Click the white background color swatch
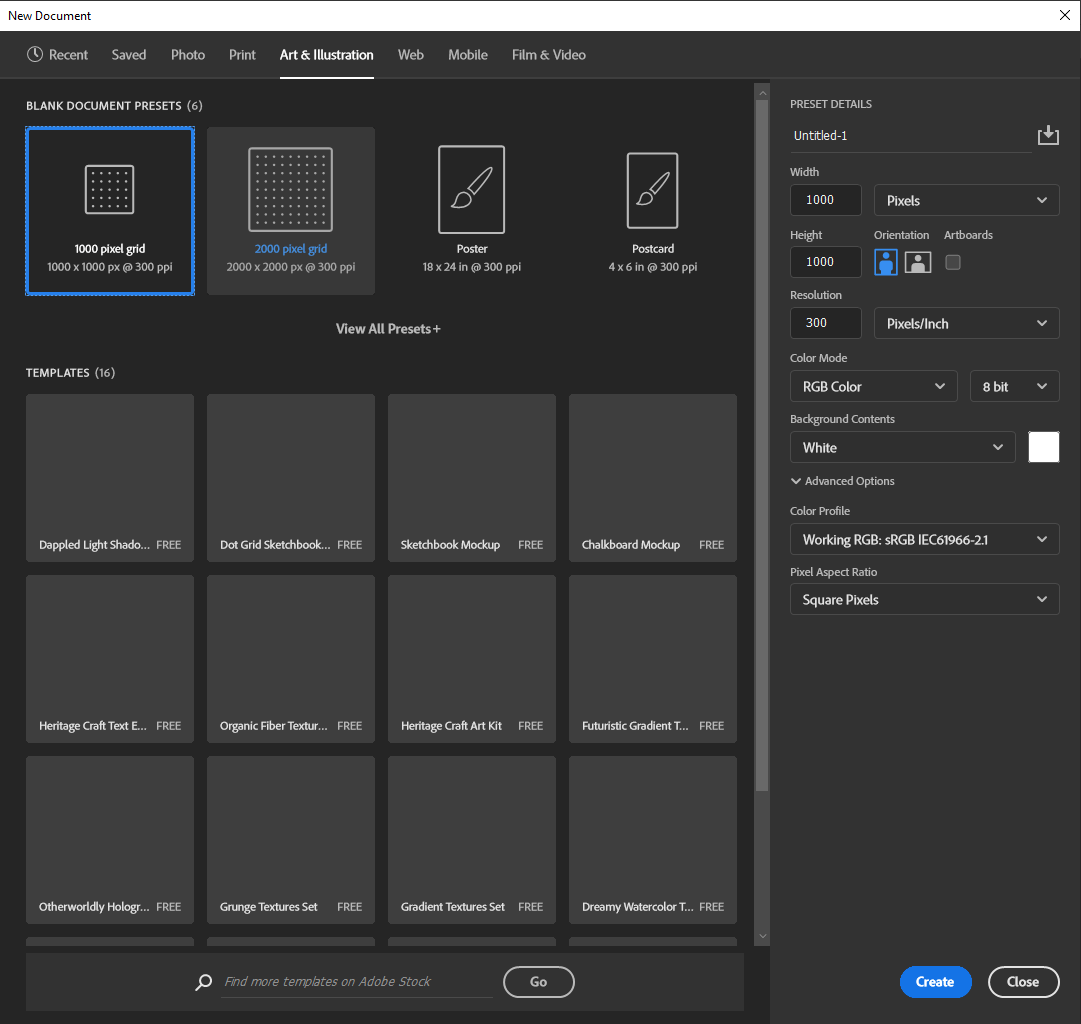 pyautogui.click(x=1043, y=447)
